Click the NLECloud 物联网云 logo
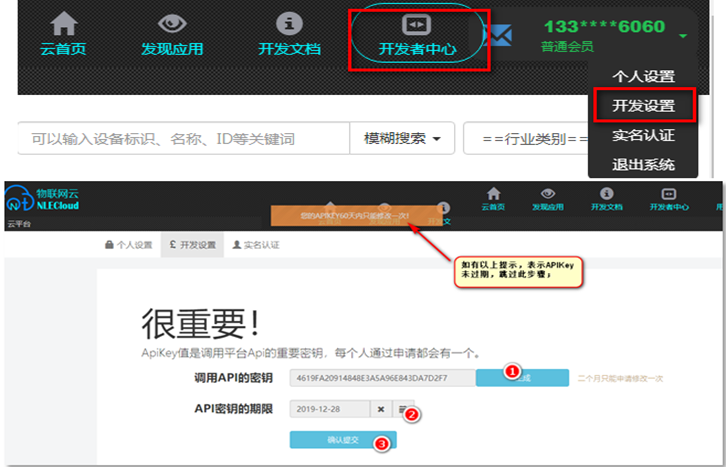This screenshot has height=467, width=726. (43, 199)
